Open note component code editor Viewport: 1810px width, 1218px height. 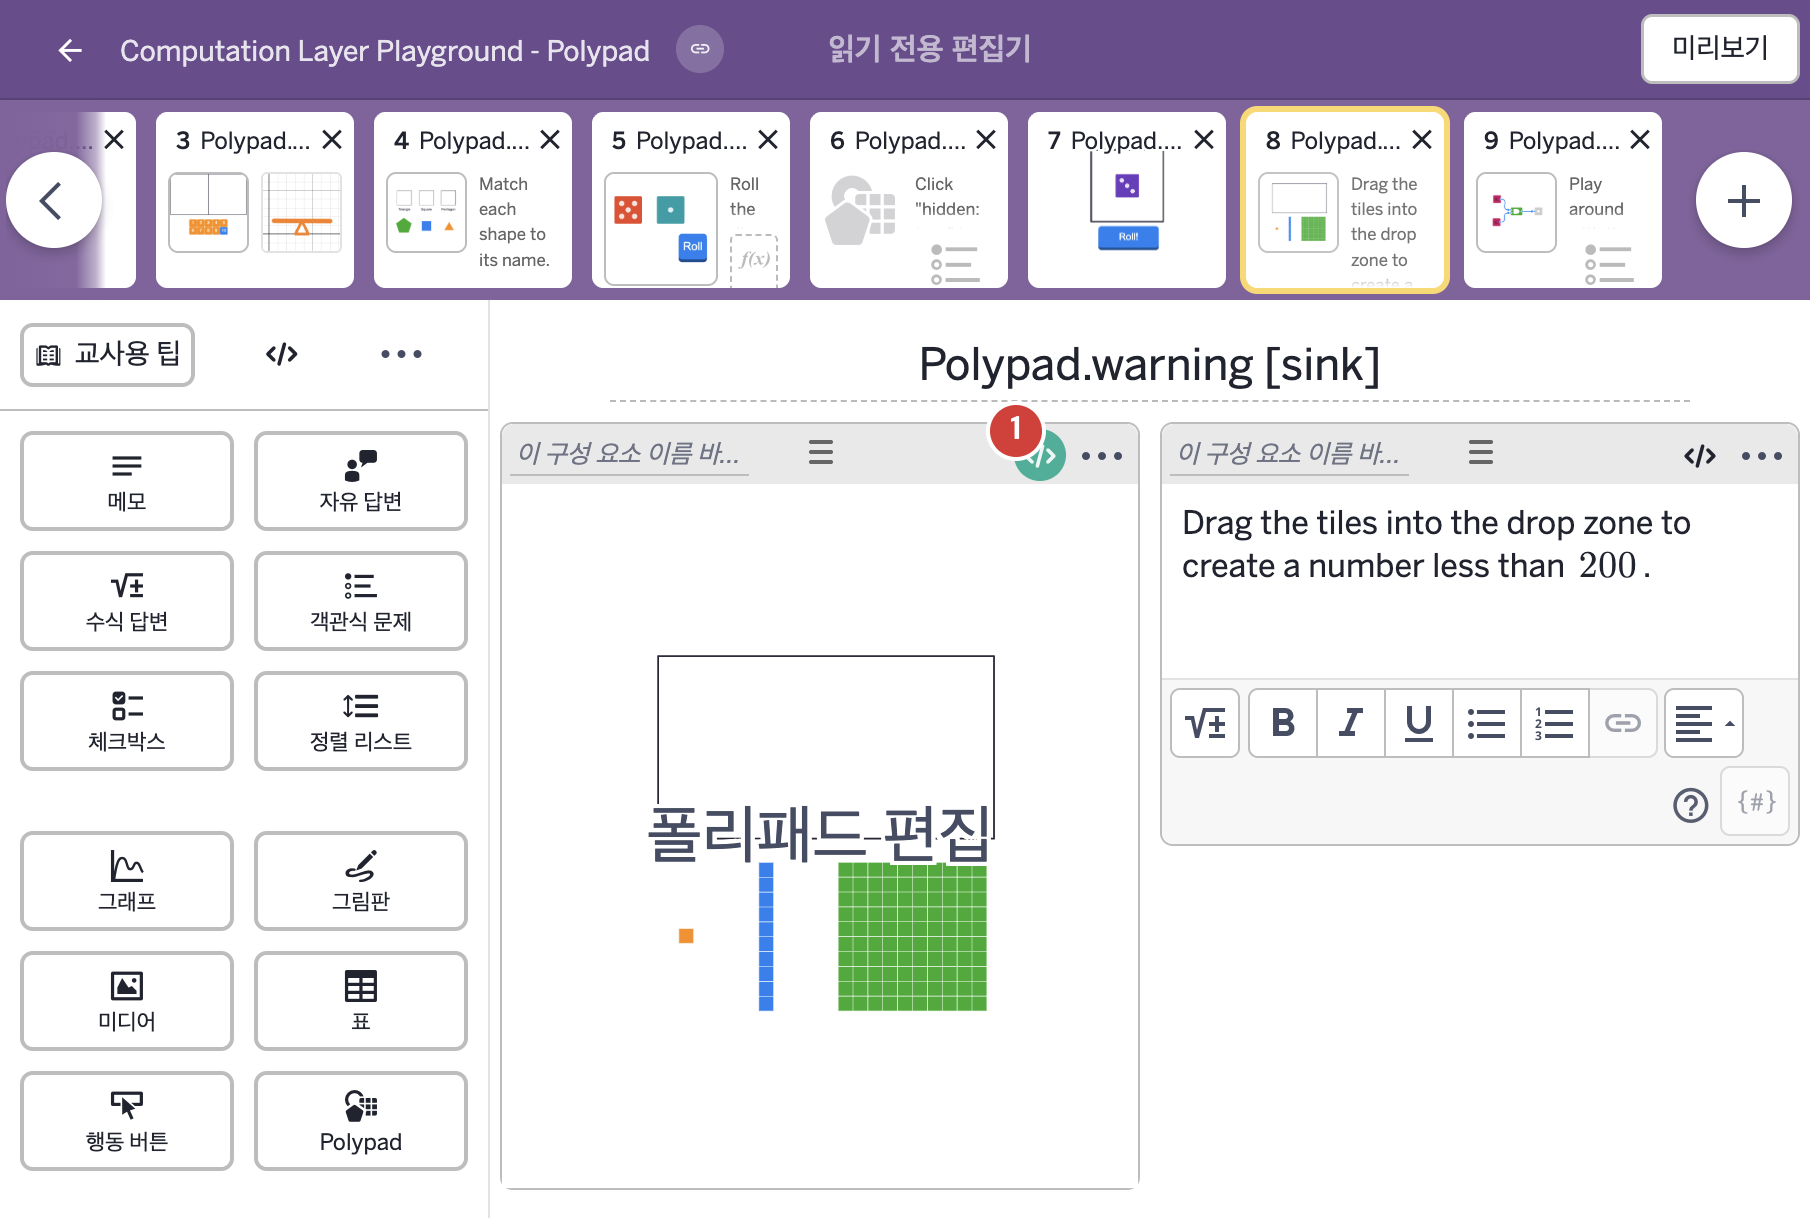pos(1700,456)
